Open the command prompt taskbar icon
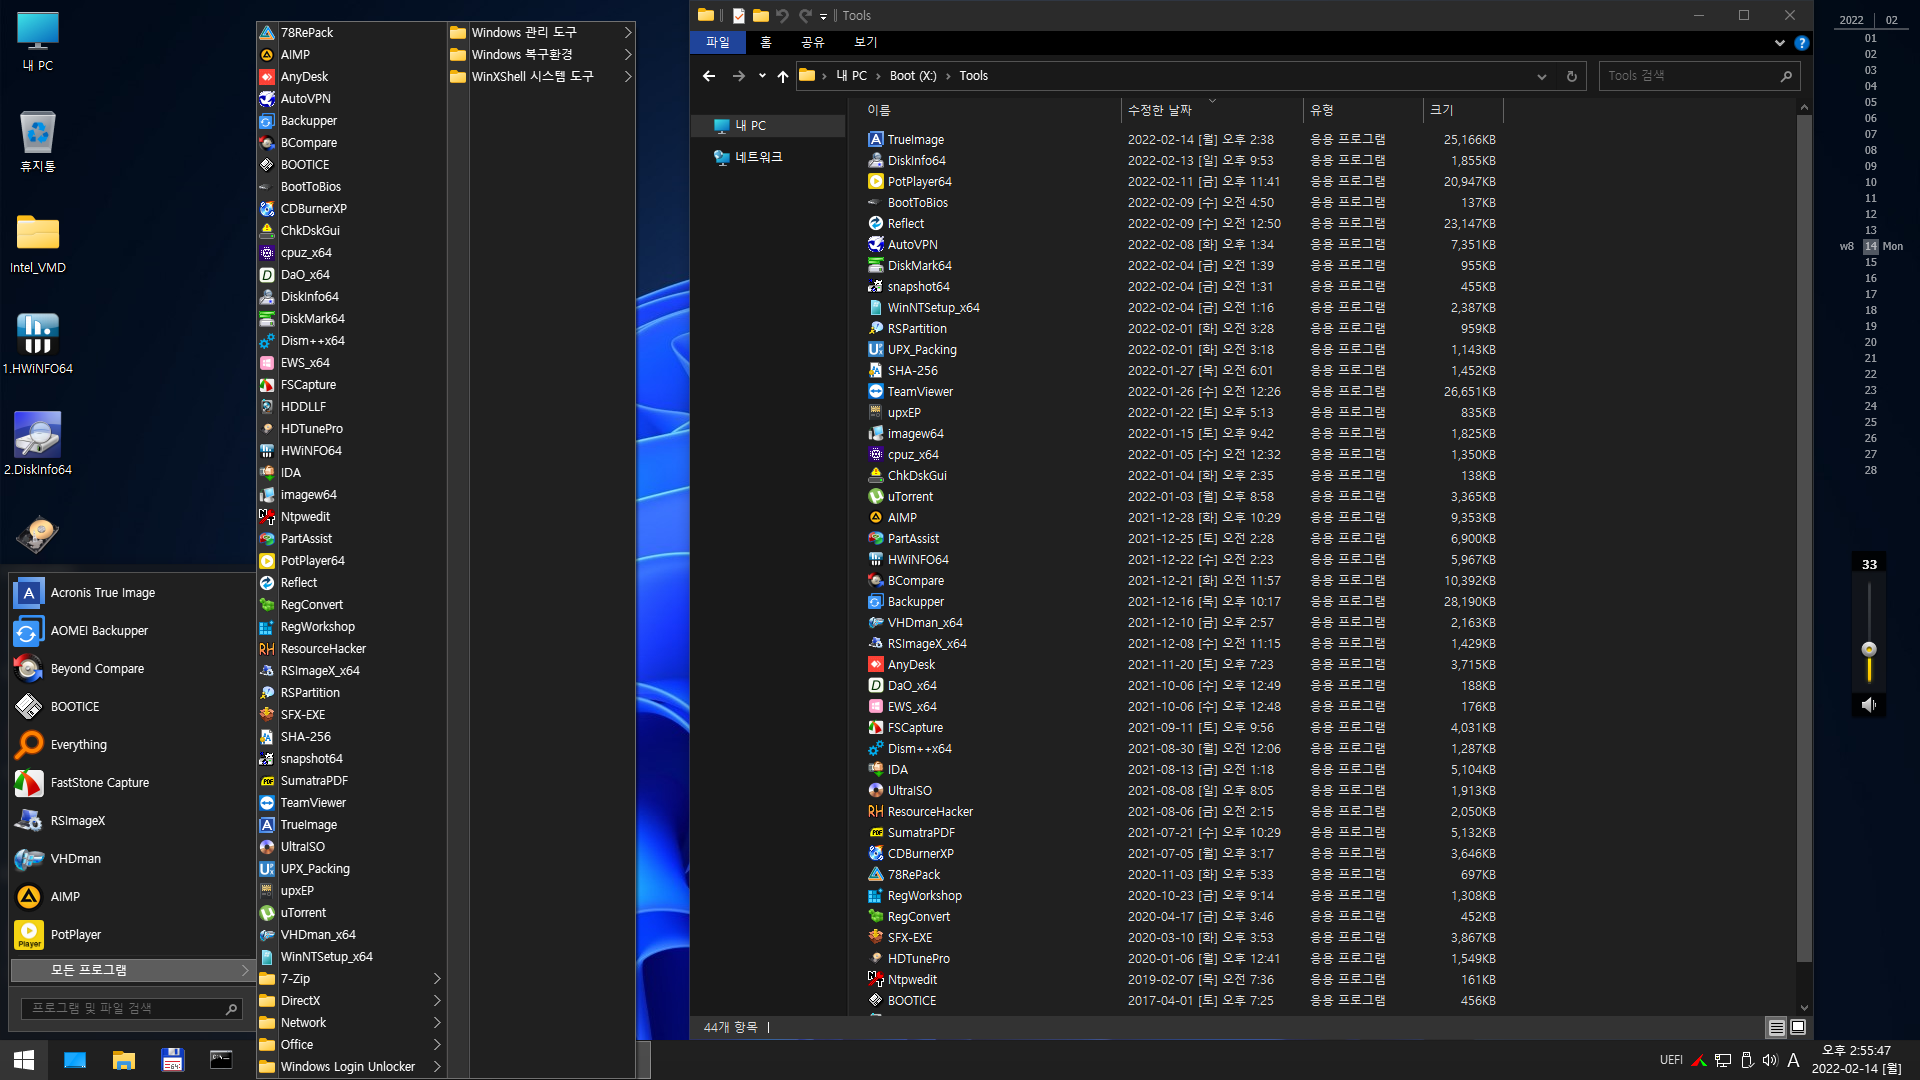This screenshot has height=1080, width=1920. (221, 1060)
